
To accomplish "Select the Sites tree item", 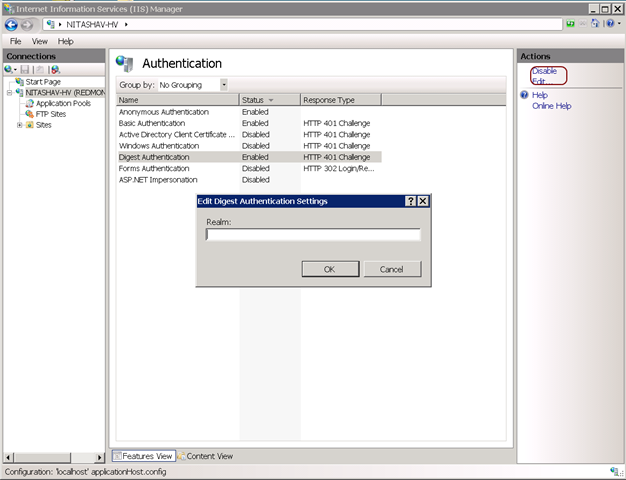I will pos(44,125).
